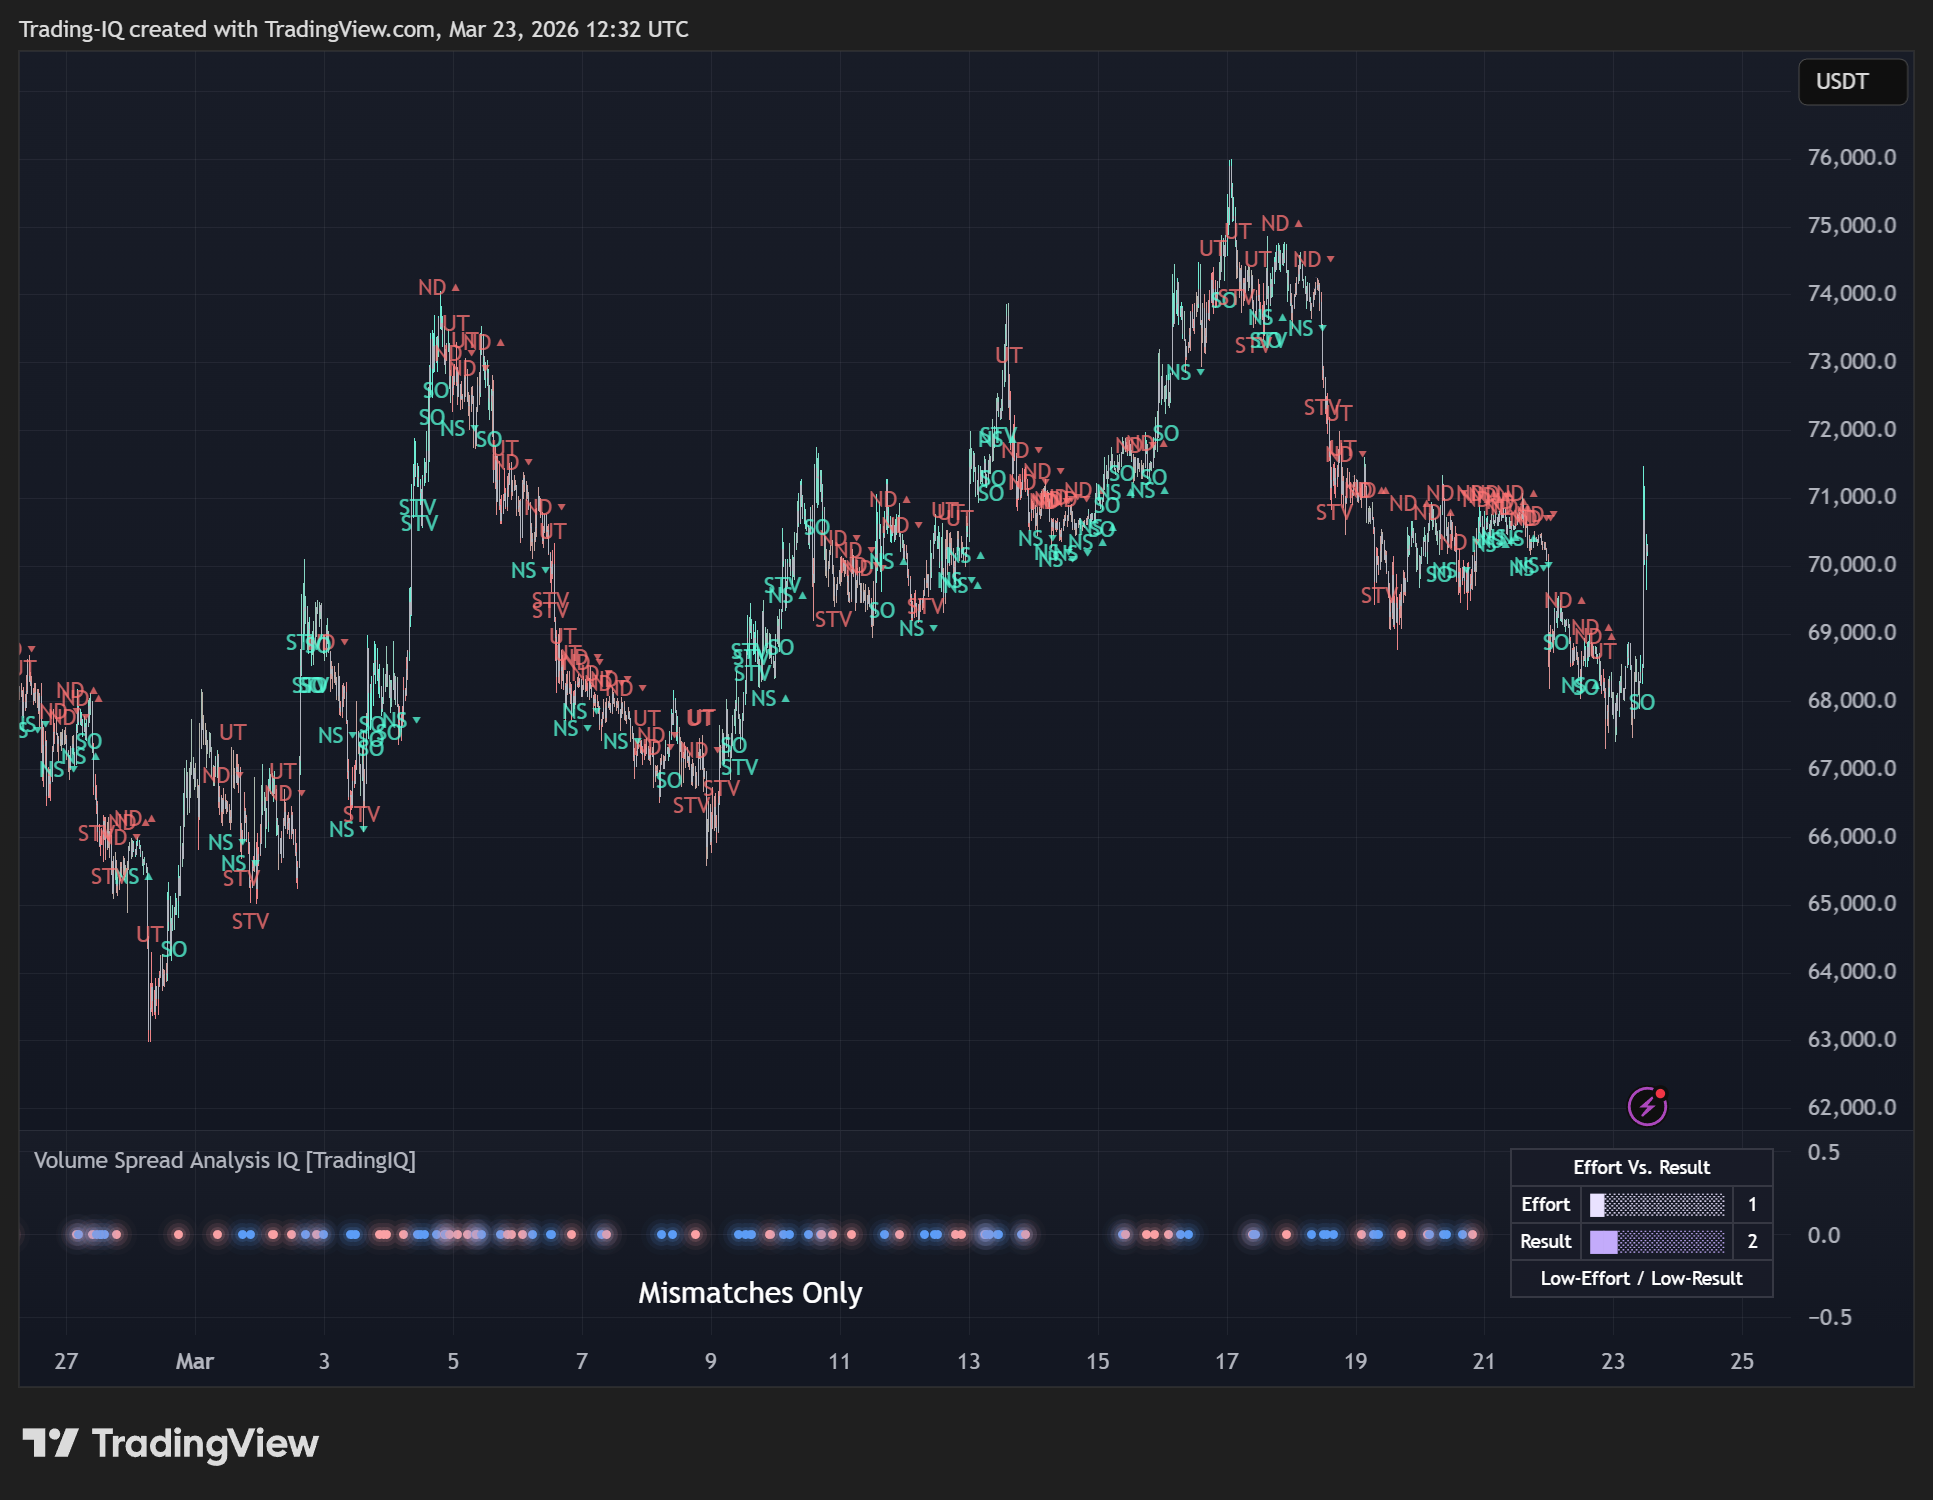The height and width of the screenshot is (1500, 1933).
Task: Click the 65,000.0 price axis label
Action: point(1851,903)
